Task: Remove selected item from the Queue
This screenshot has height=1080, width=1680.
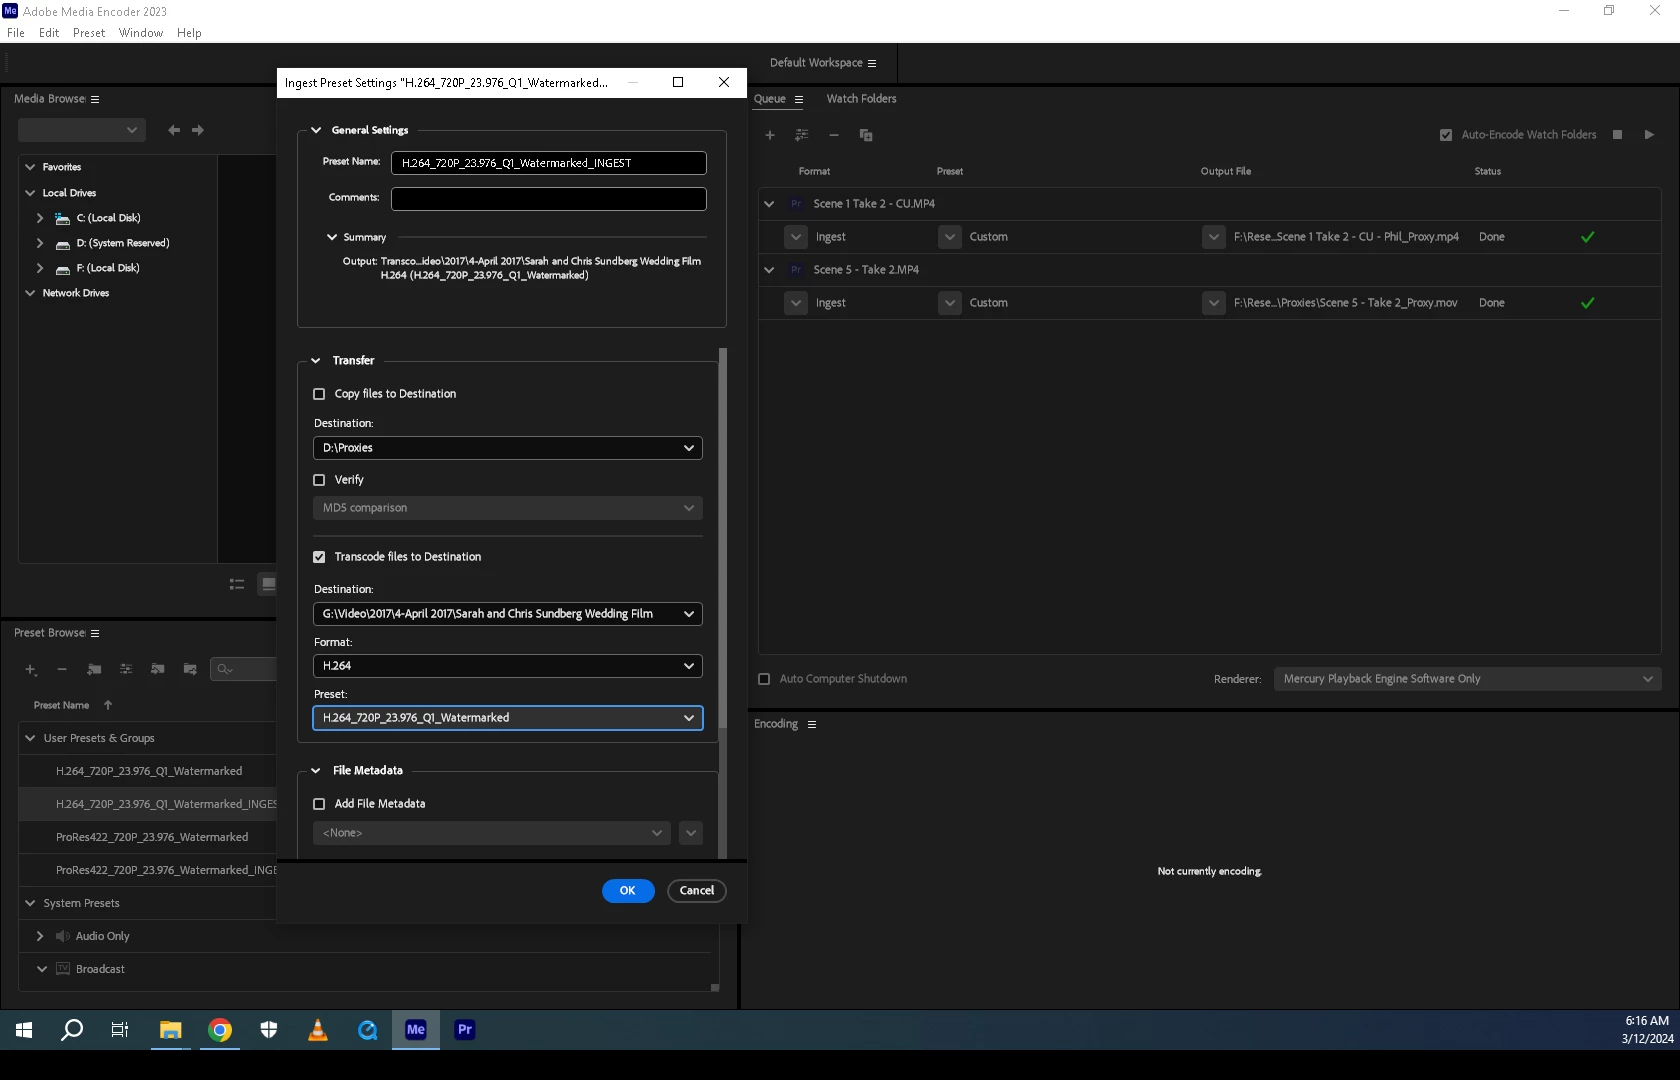Action: click(x=834, y=135)
